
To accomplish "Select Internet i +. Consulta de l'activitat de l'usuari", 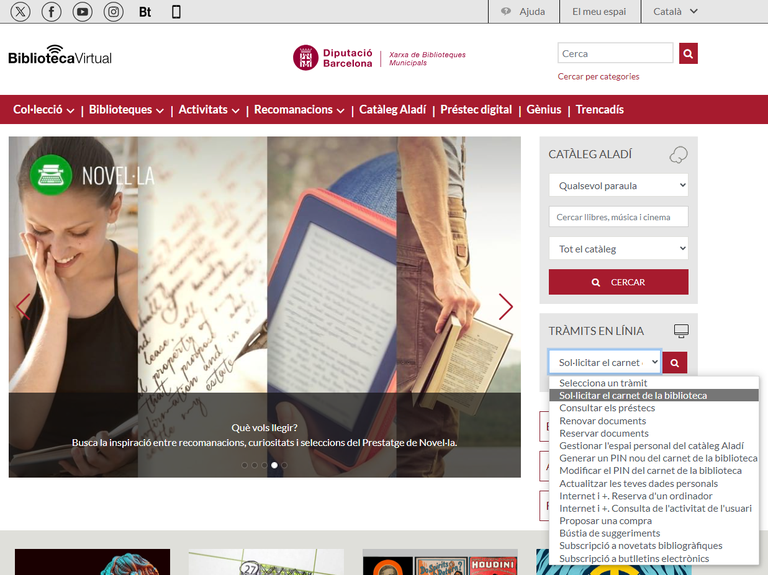I will pos(654,508).
